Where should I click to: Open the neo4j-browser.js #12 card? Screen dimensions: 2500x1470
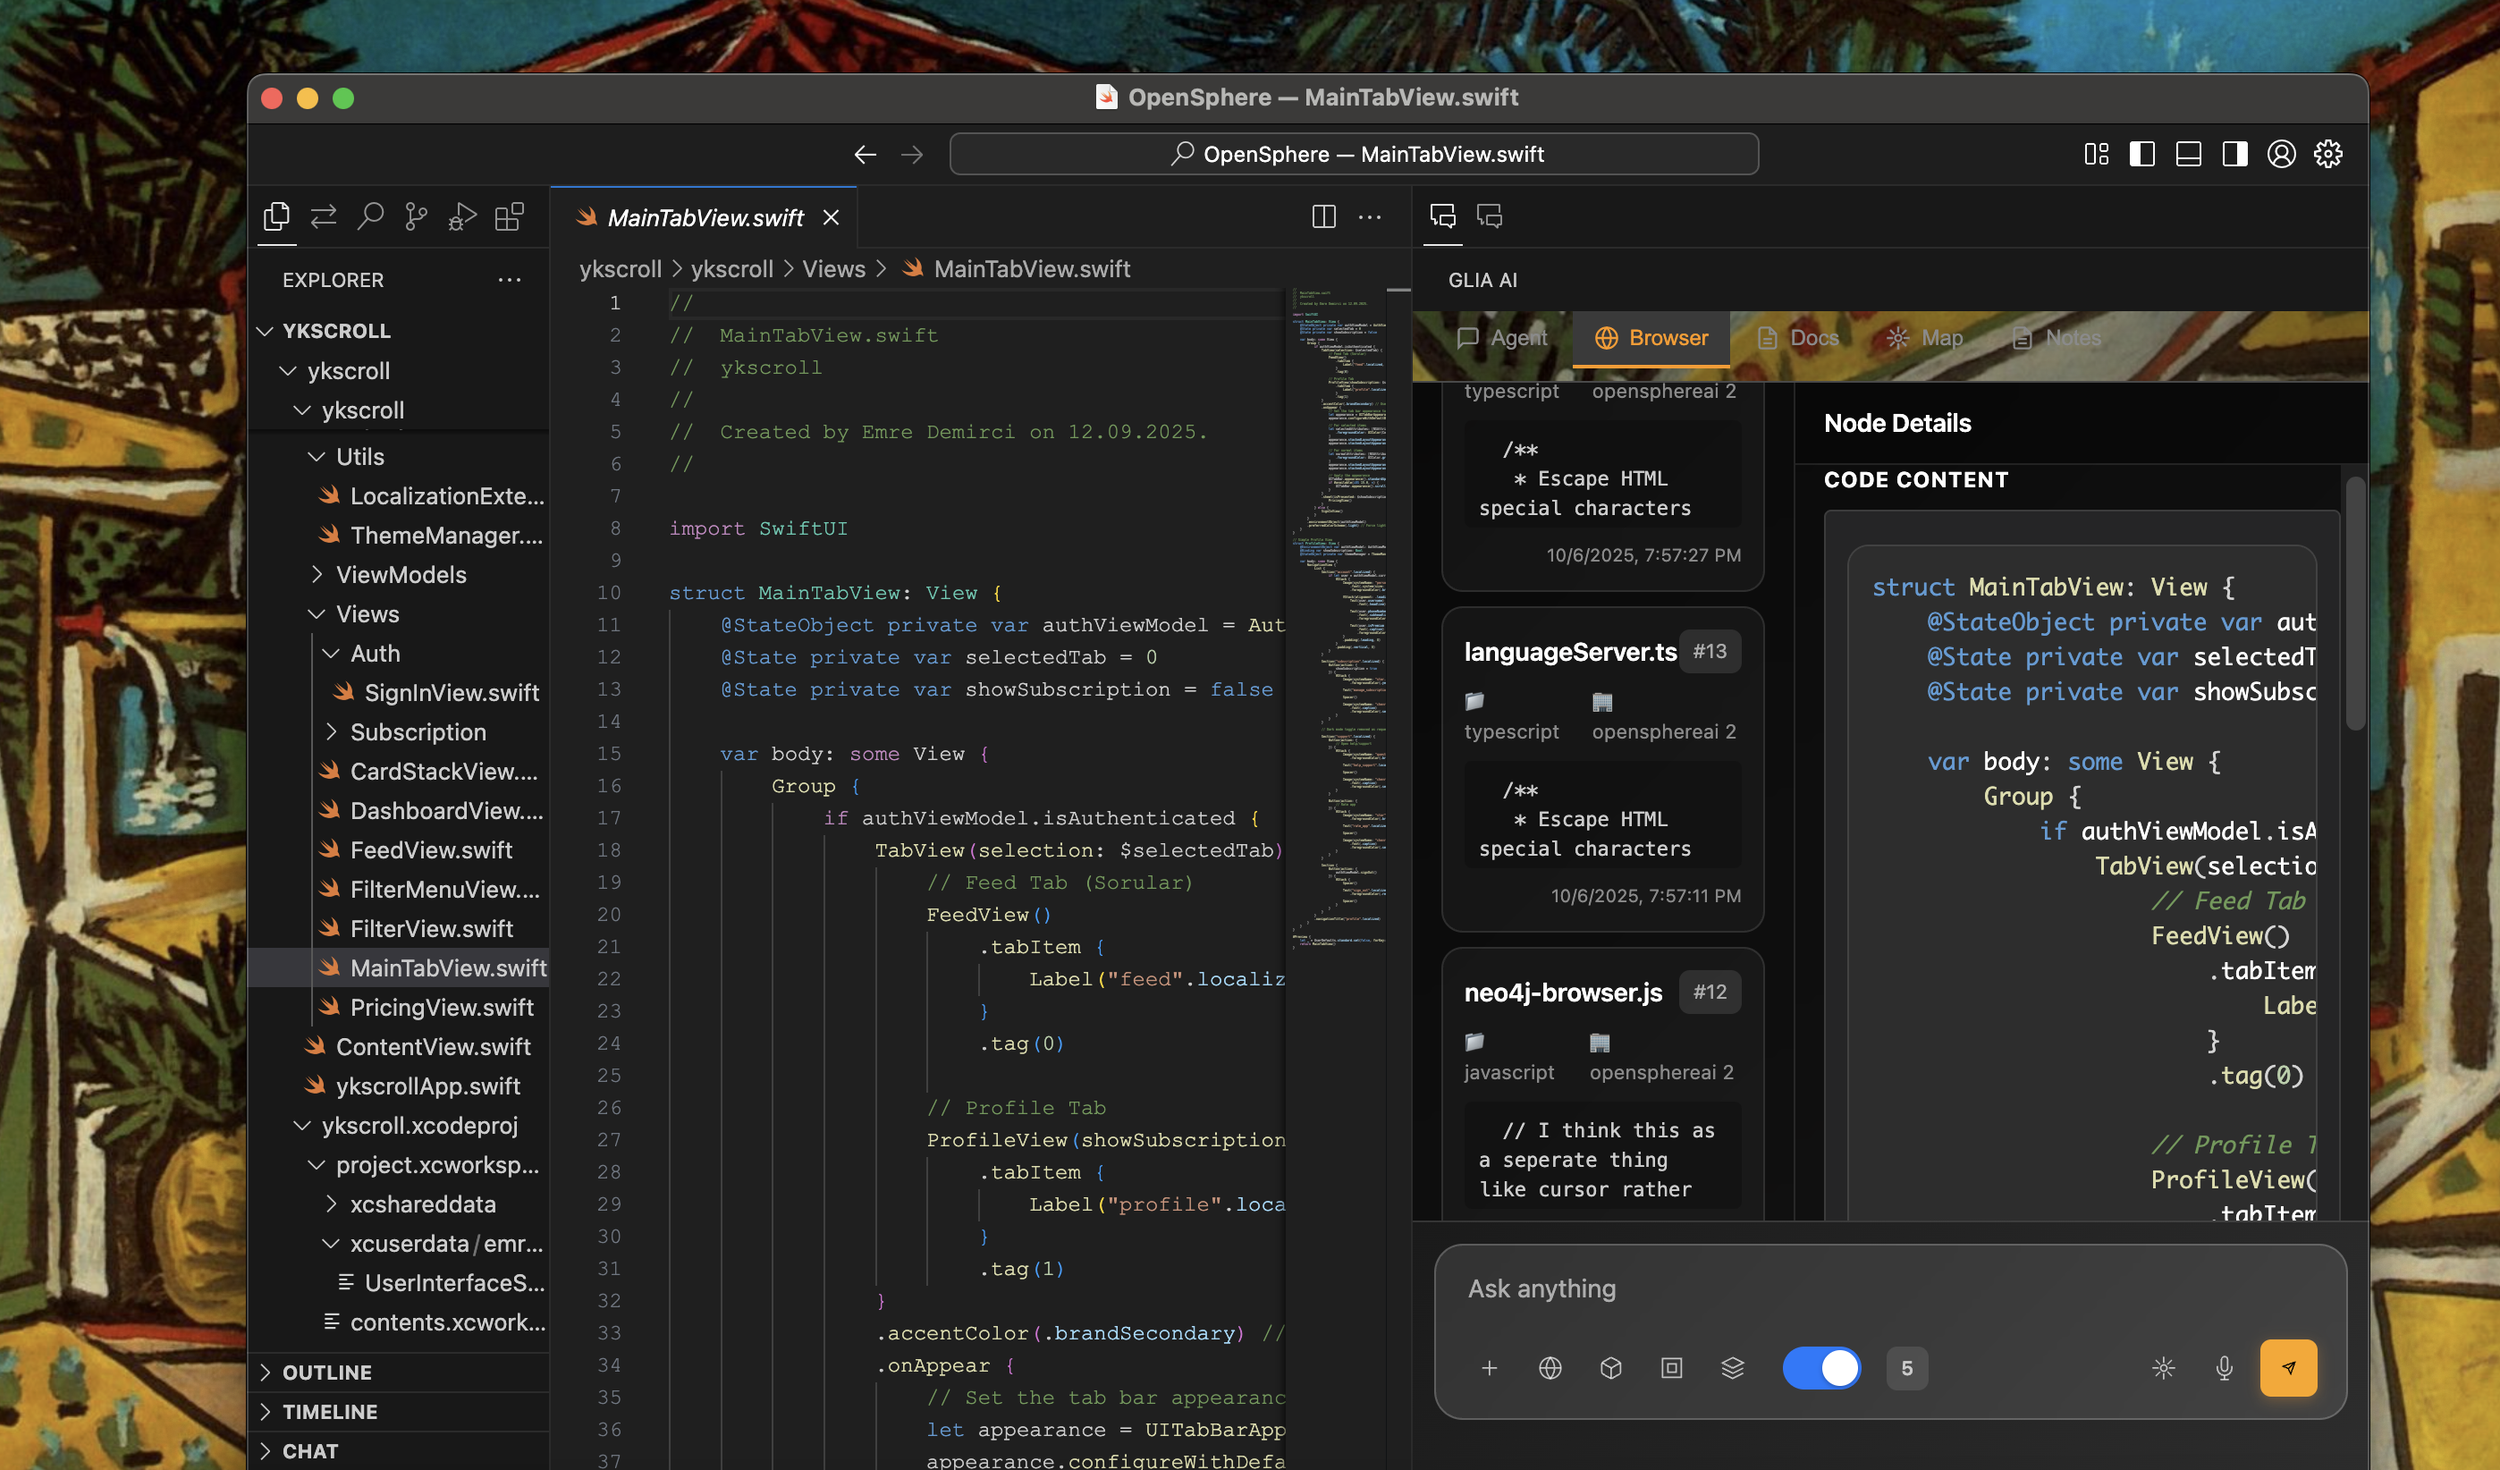click(1602, 1083)
